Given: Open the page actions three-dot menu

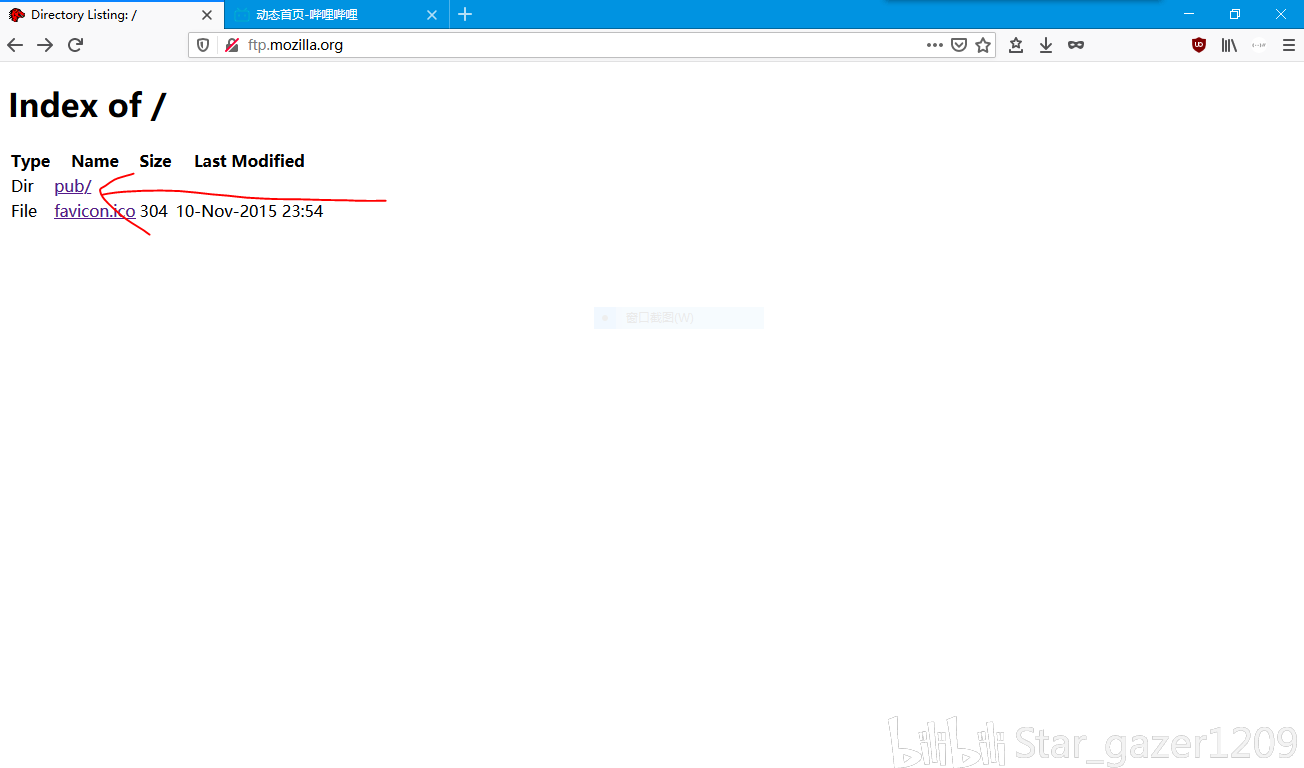Looking at the screenshot, I should pyautogui.click(x=935, y=45).
